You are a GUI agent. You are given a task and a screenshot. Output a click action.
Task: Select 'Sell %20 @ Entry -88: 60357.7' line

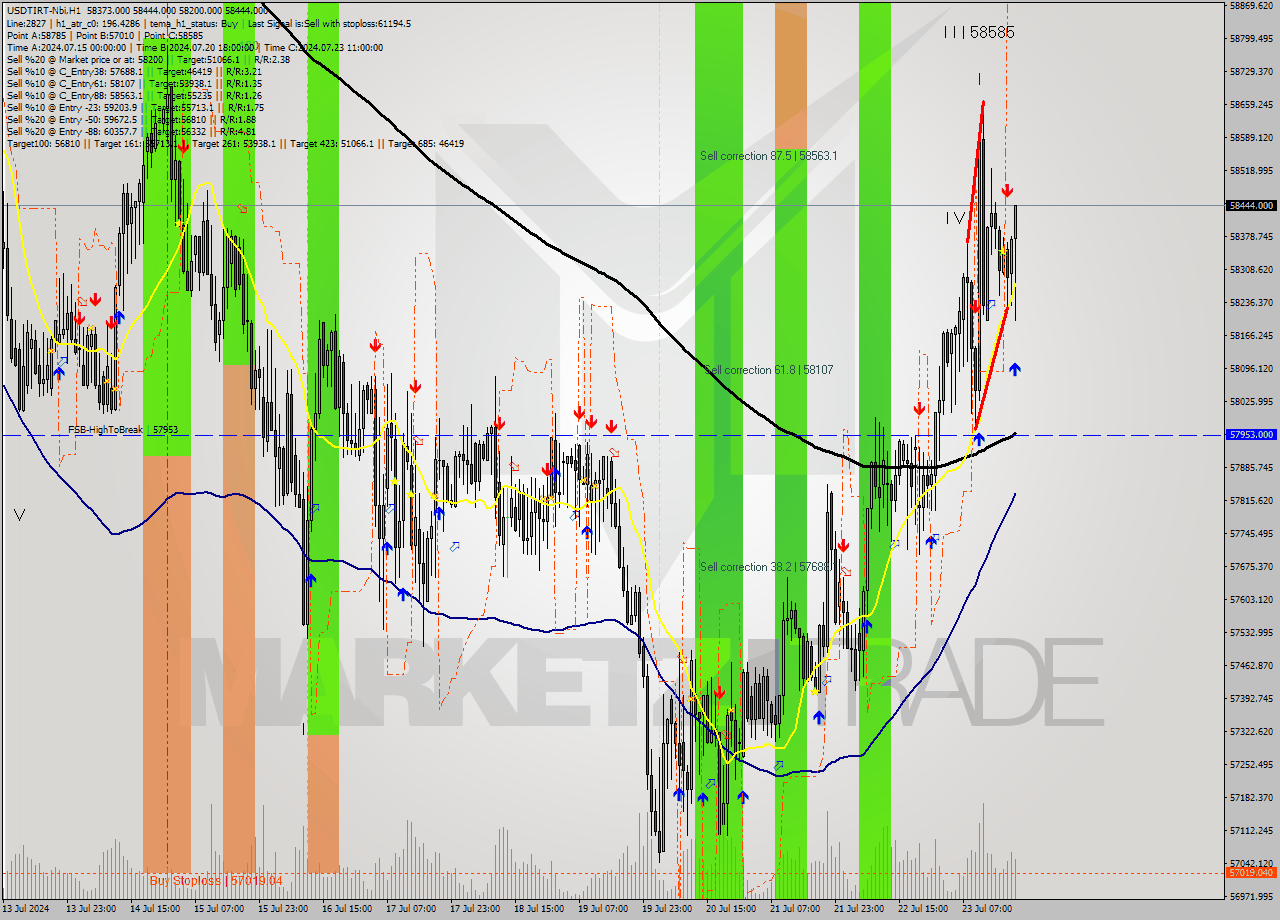coord(132,131)
